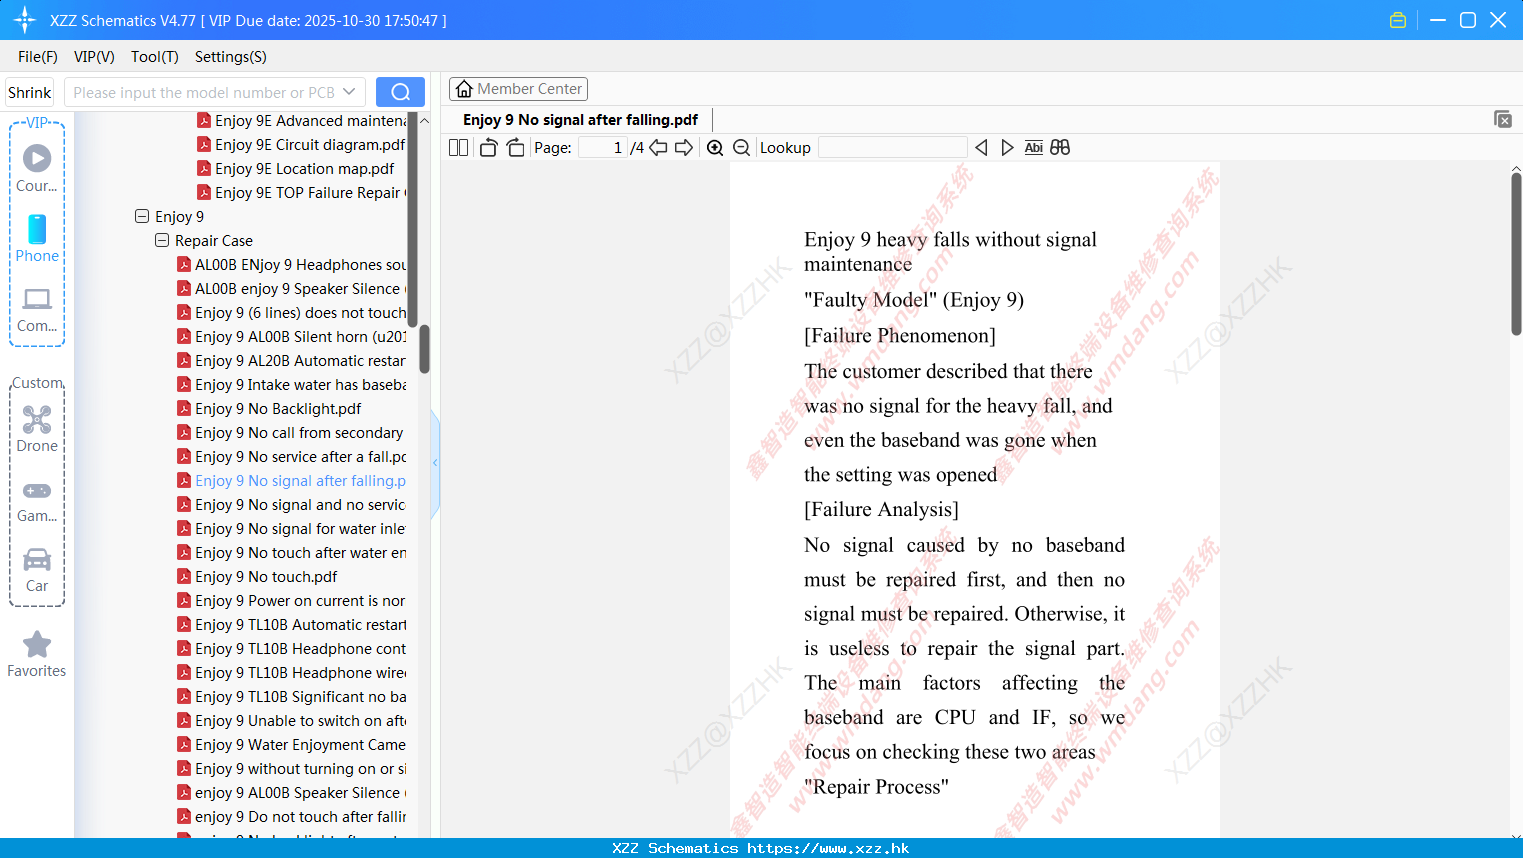Open Enjoy 9E Circuit diagram.pdf
The height and width of the screenshot is (858, 1523).
[x=301, y=144]
